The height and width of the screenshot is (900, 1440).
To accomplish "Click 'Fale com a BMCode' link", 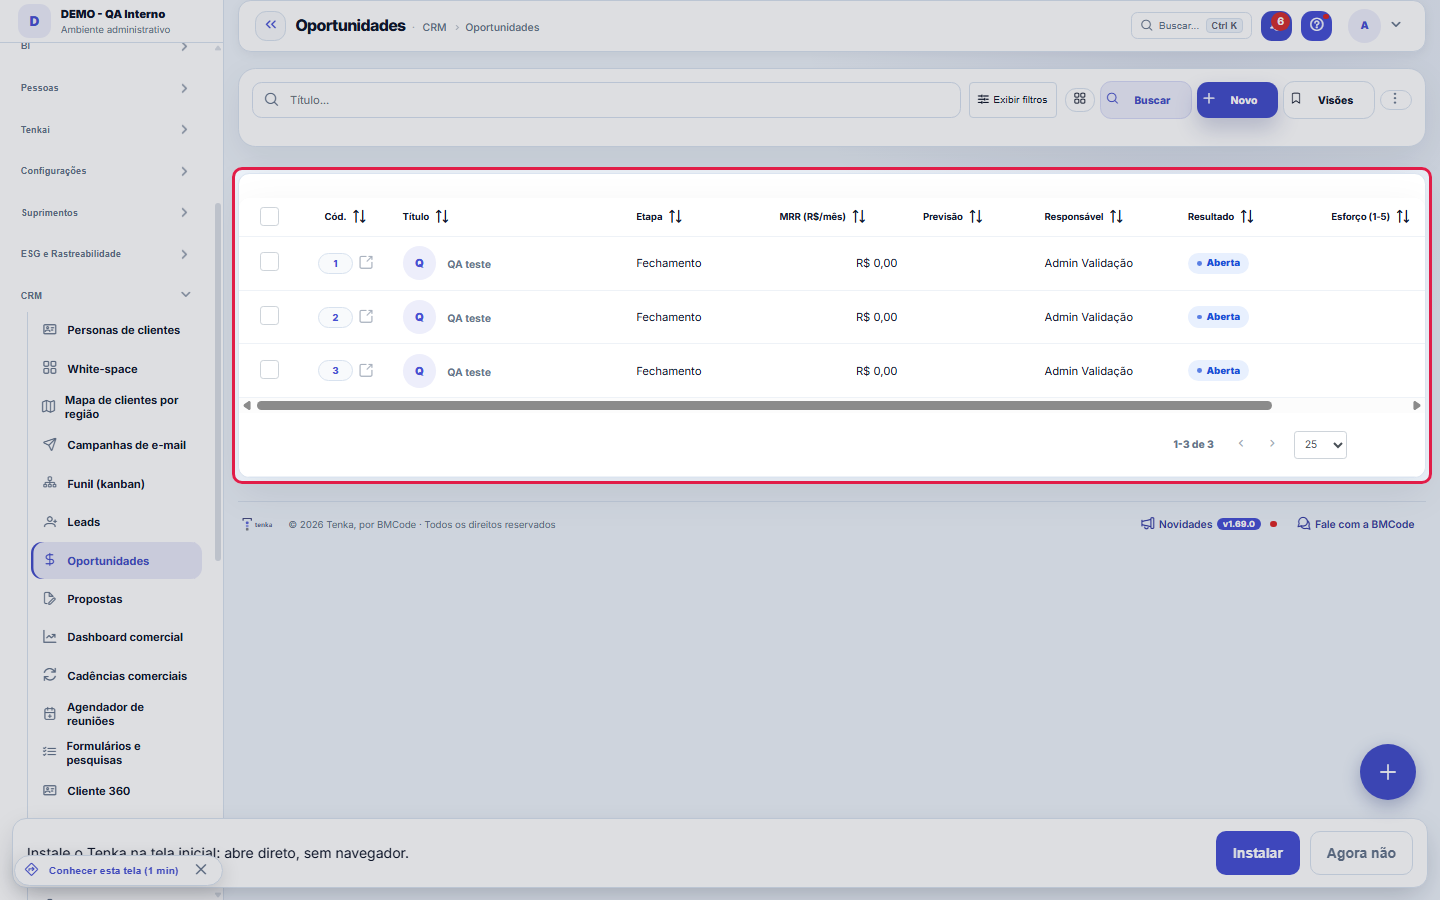I will [x=1355, y=524].
